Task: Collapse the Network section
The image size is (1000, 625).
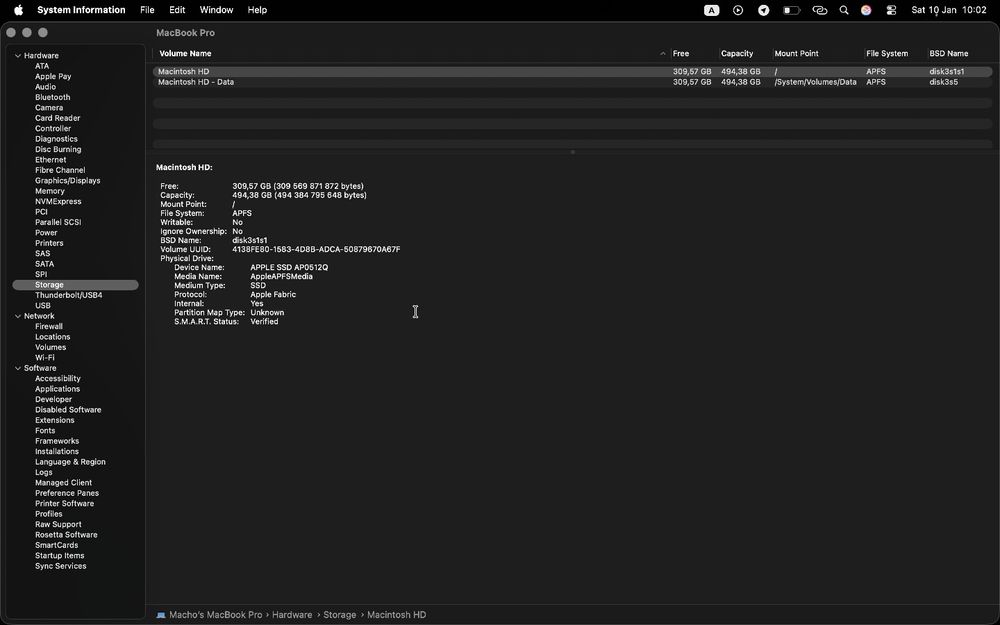Action: (x=18, y=316)
